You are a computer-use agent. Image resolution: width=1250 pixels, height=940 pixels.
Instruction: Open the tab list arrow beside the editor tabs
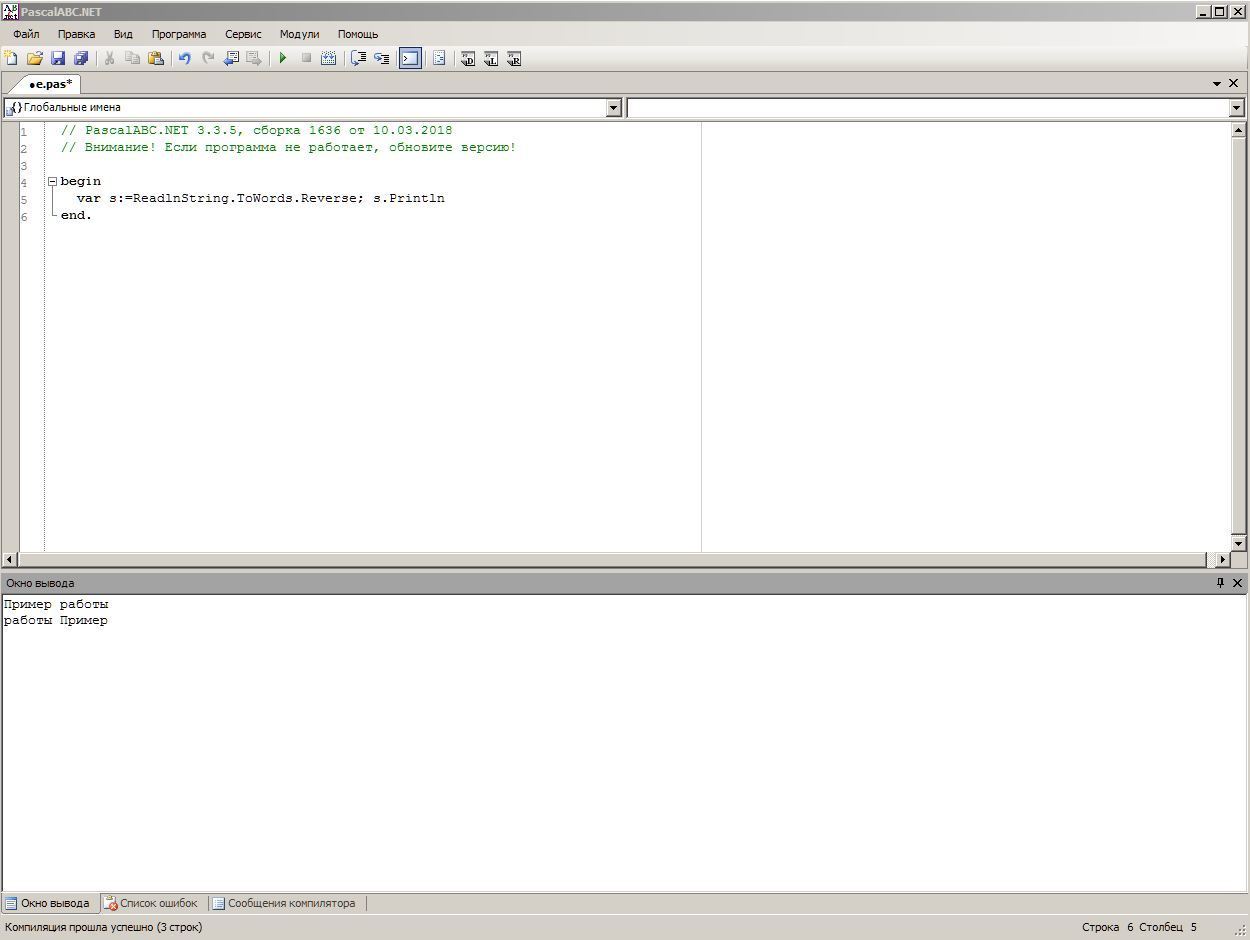coord(1217,84)
